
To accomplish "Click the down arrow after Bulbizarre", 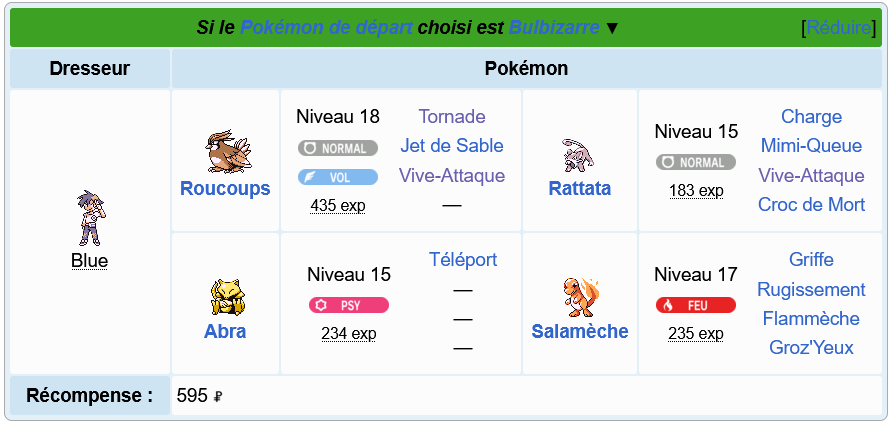I will (612, 27).
